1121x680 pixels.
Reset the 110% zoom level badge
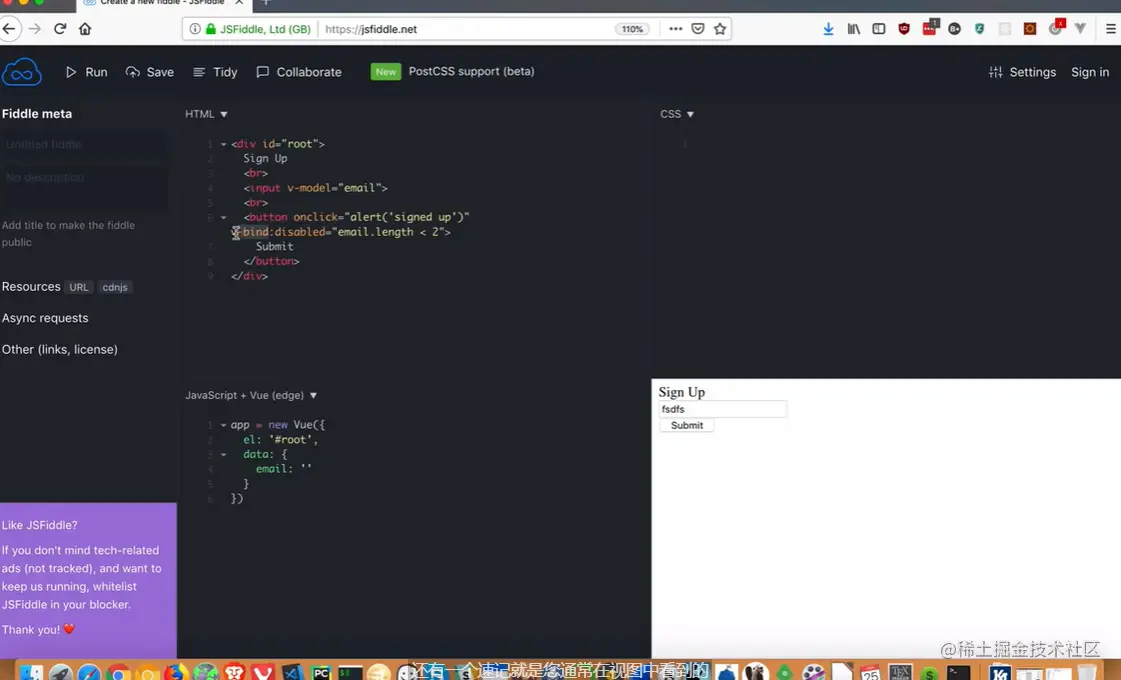pos(632,29)
